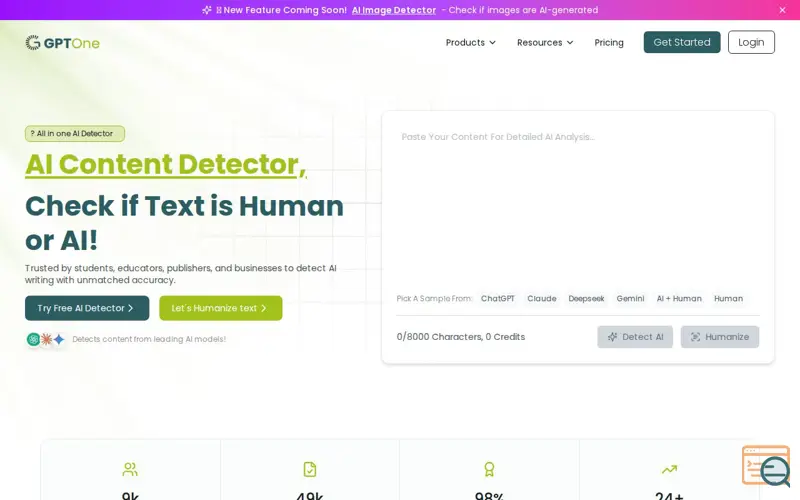Go to the Pricing page
800x500 pixels.
[x=609, y=42]
